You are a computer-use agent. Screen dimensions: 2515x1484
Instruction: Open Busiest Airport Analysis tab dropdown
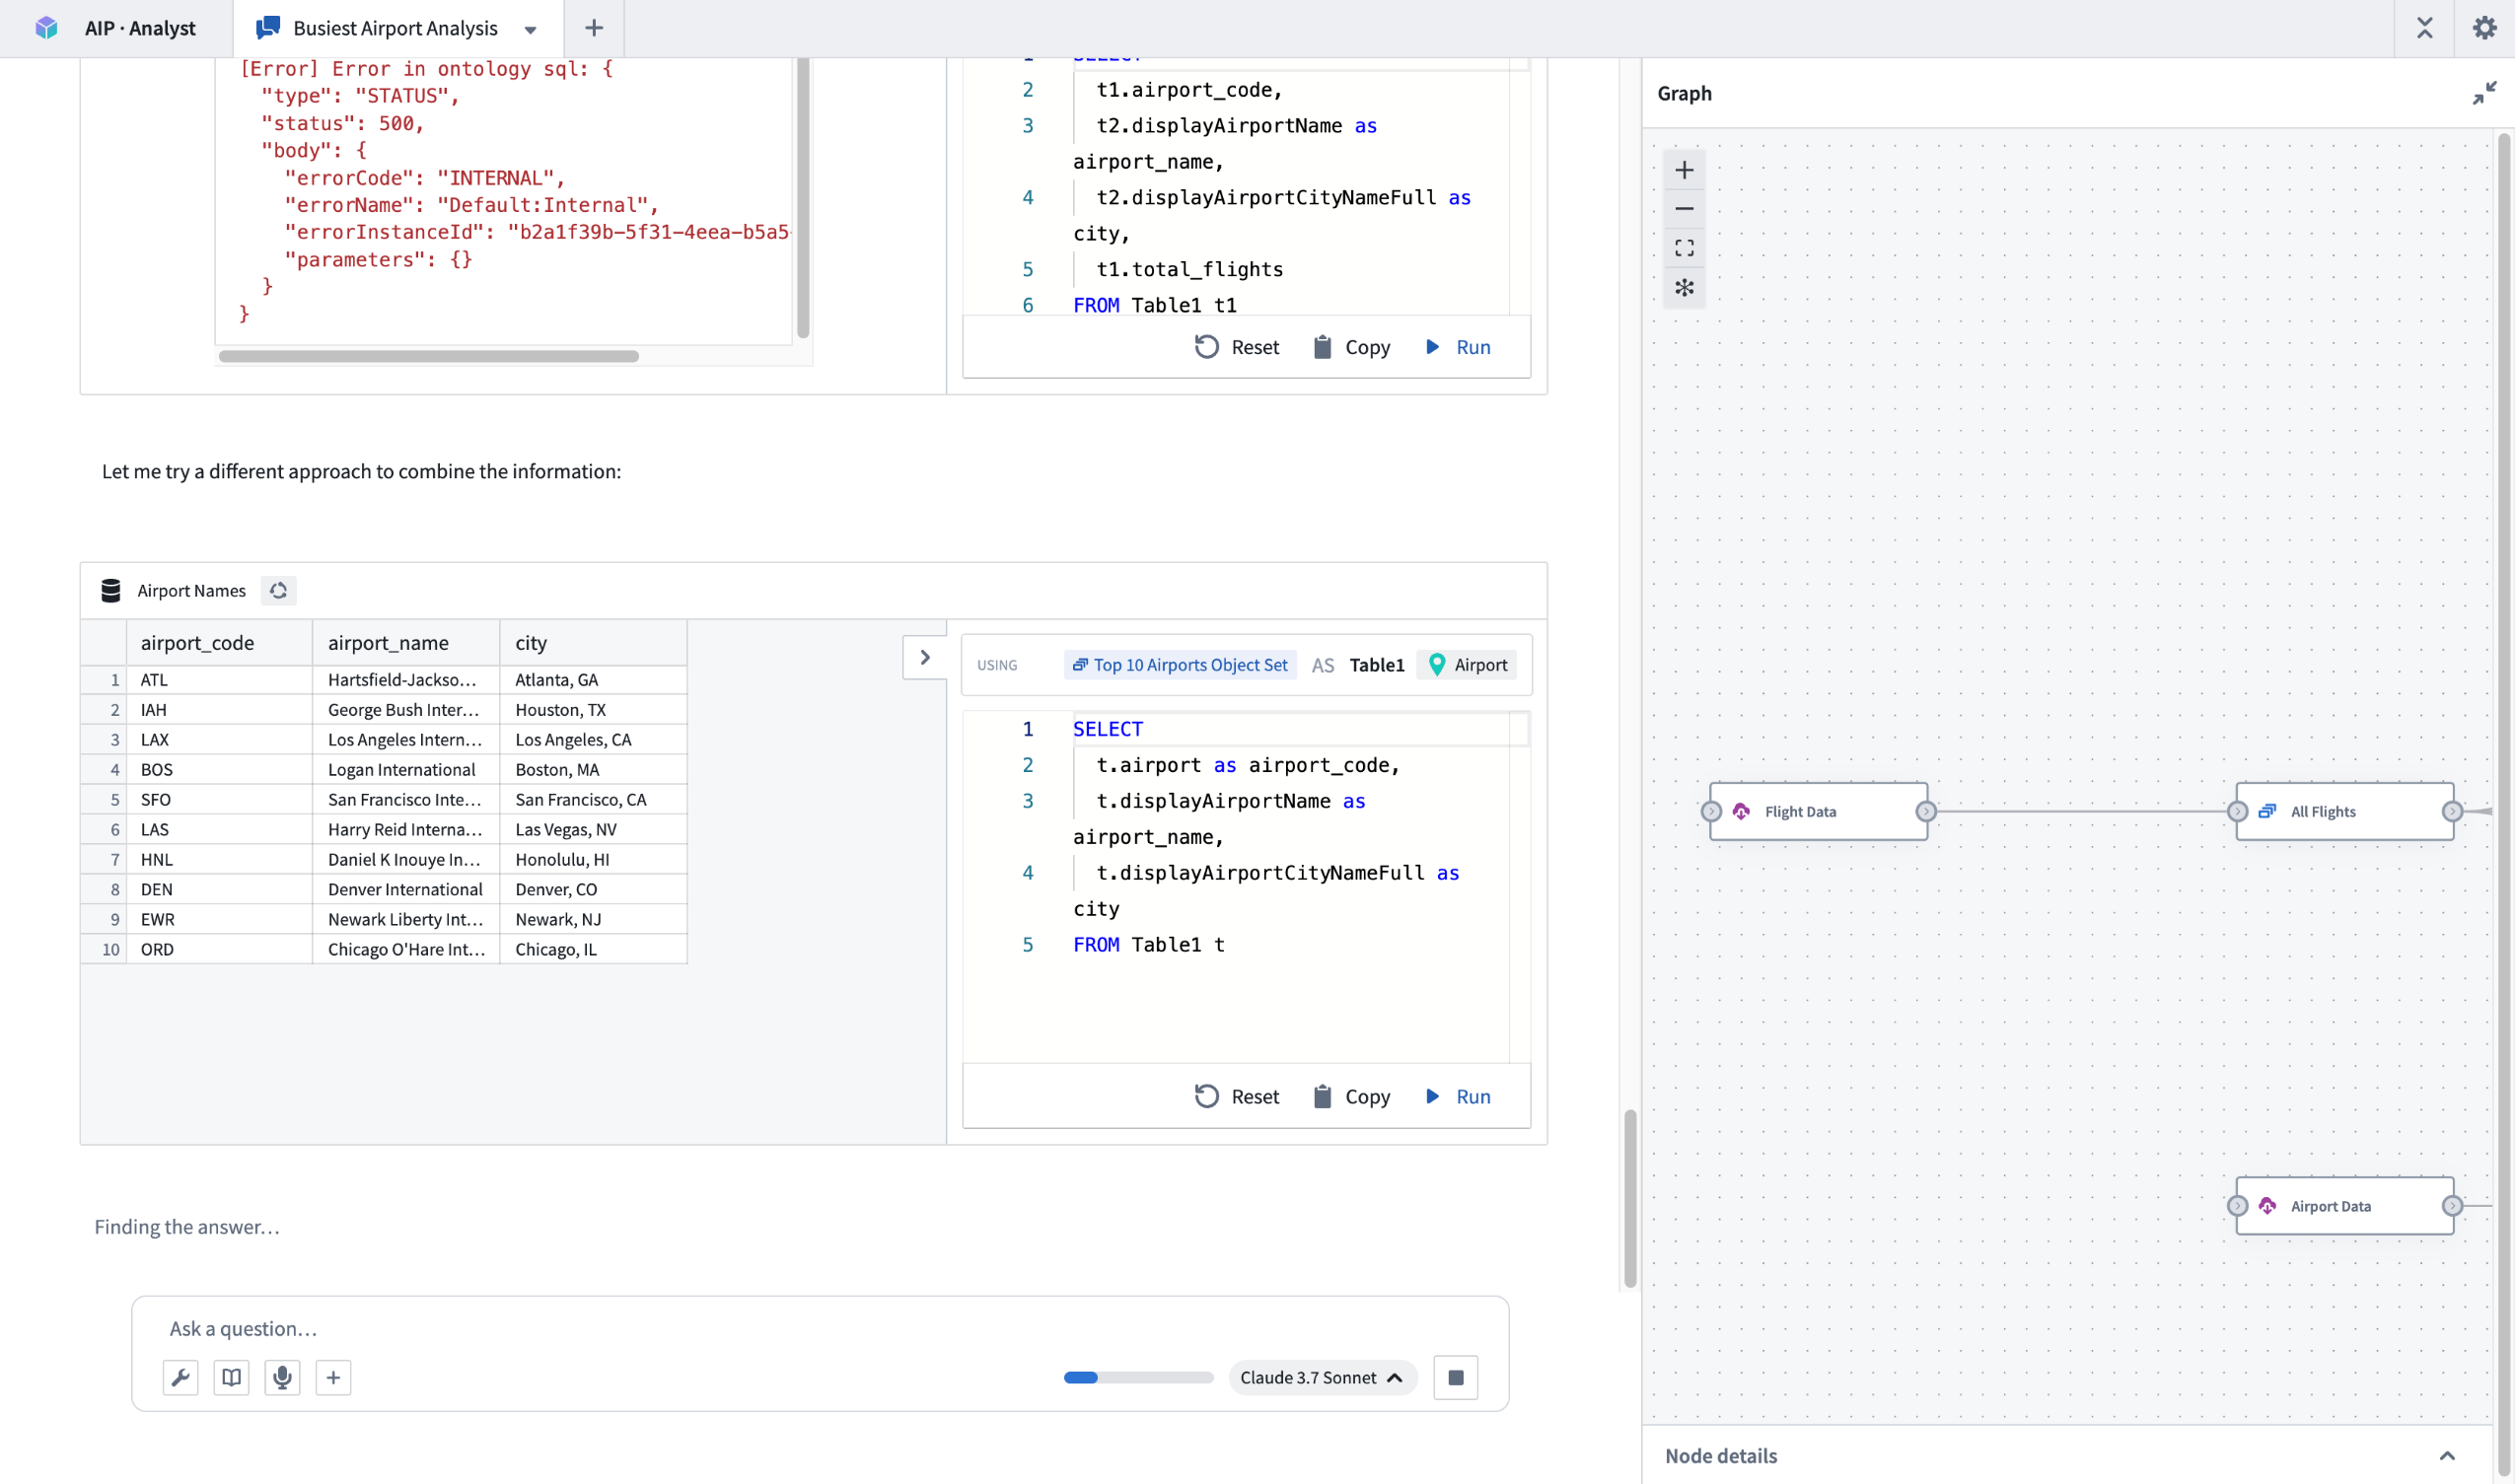531,29
